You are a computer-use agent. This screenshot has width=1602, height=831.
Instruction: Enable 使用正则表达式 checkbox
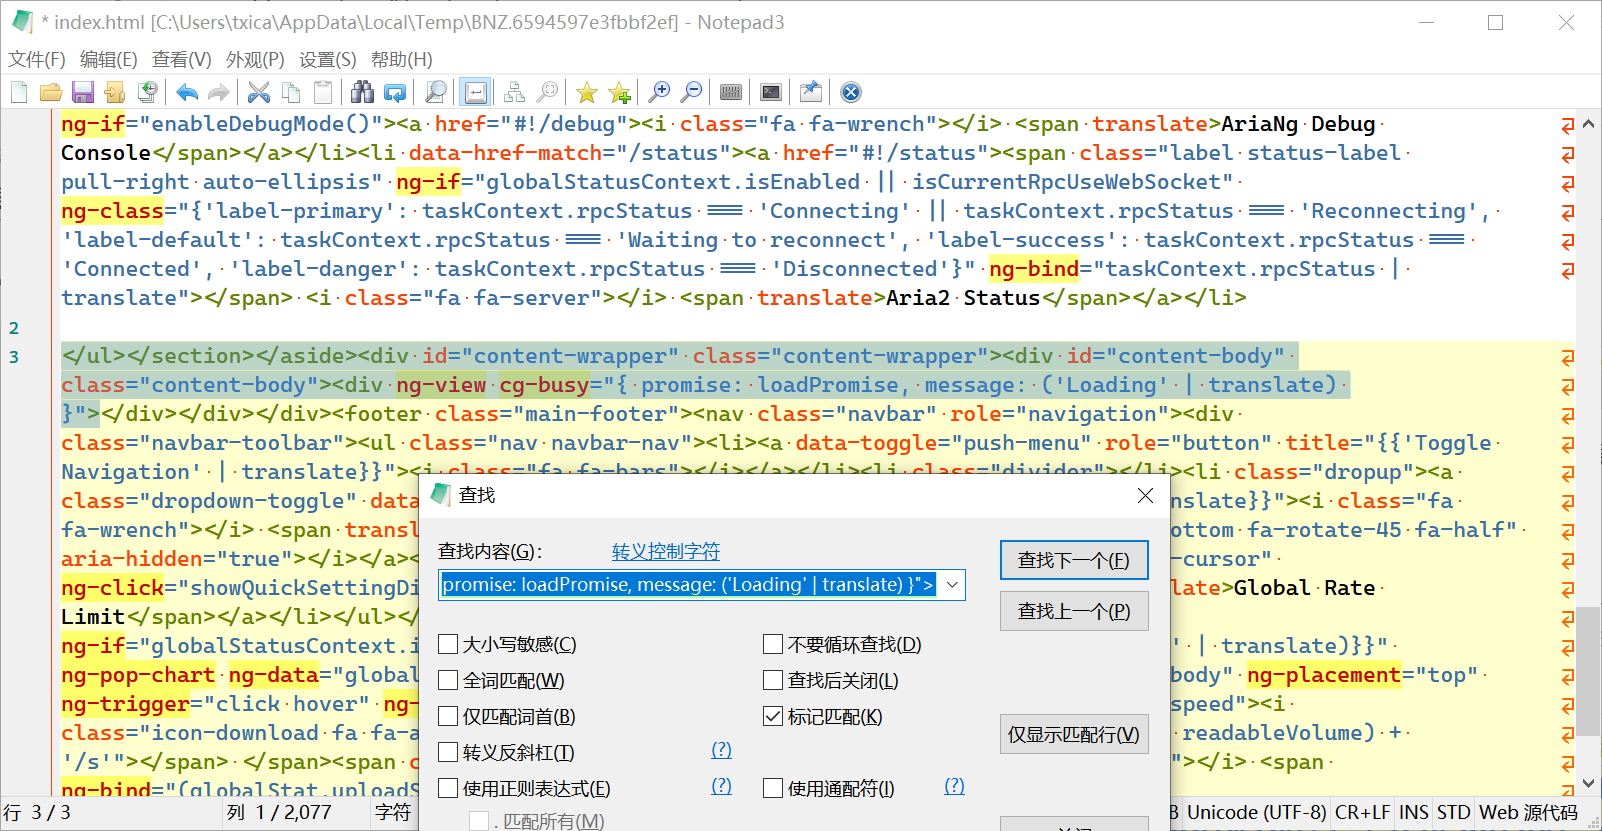tap(449, 789)
